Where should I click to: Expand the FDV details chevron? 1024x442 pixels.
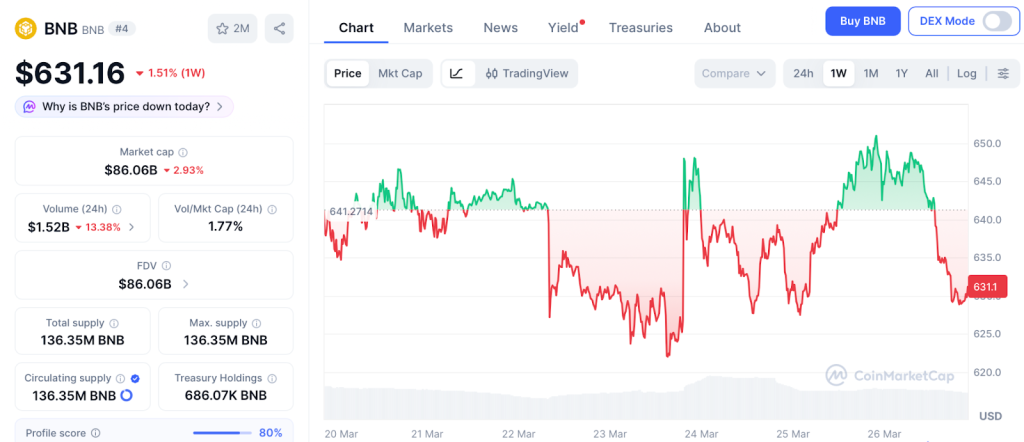(x=185, y=284)
